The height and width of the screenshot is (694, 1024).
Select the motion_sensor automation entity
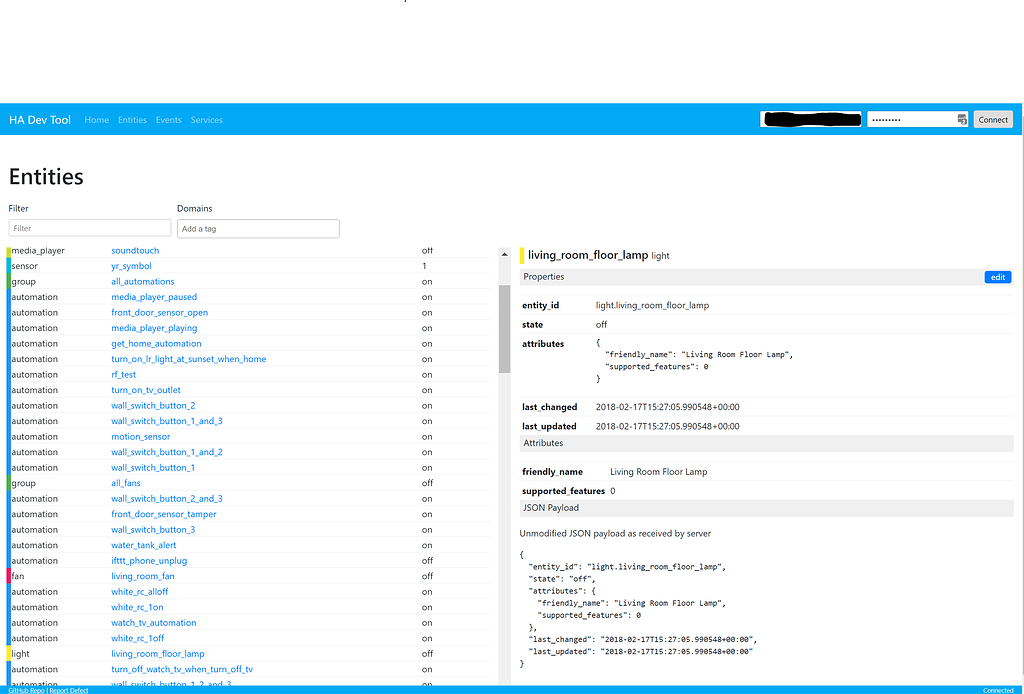pos(140,436)
